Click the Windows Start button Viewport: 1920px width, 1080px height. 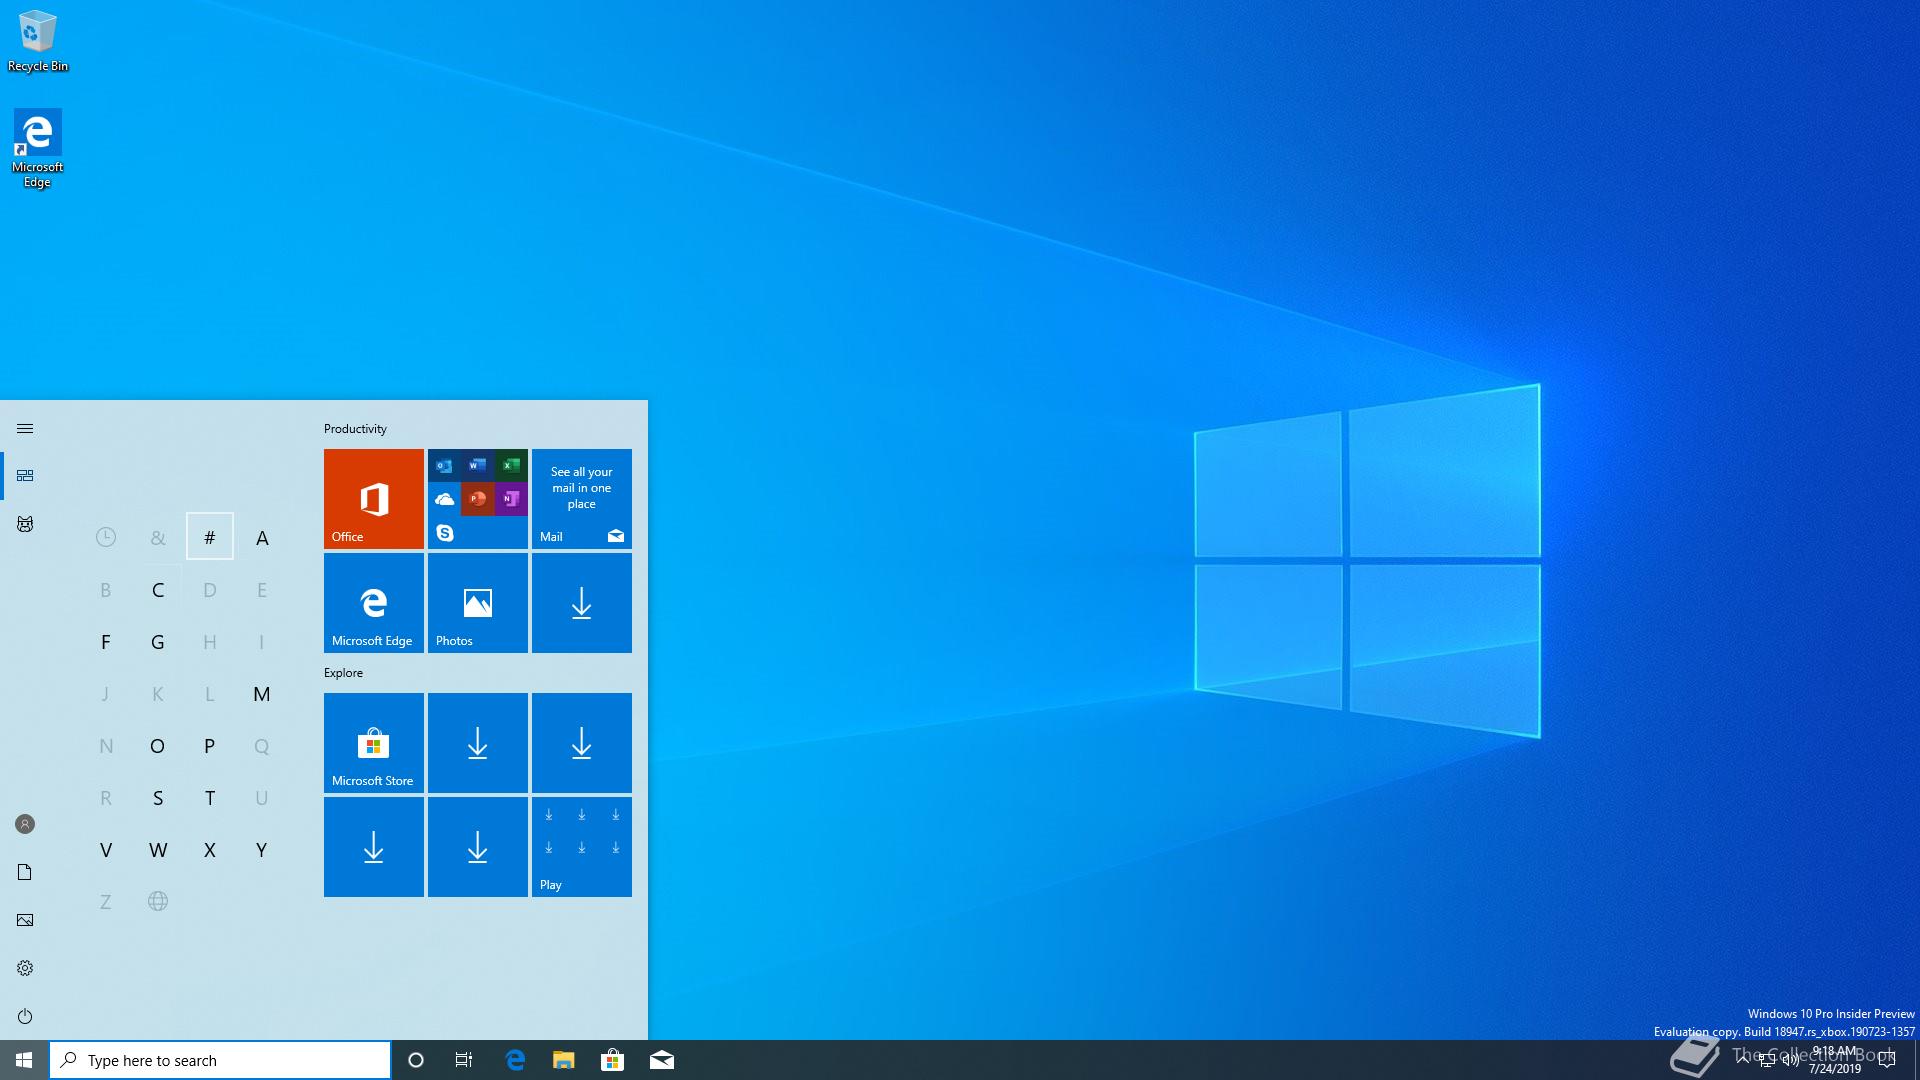24,1060
